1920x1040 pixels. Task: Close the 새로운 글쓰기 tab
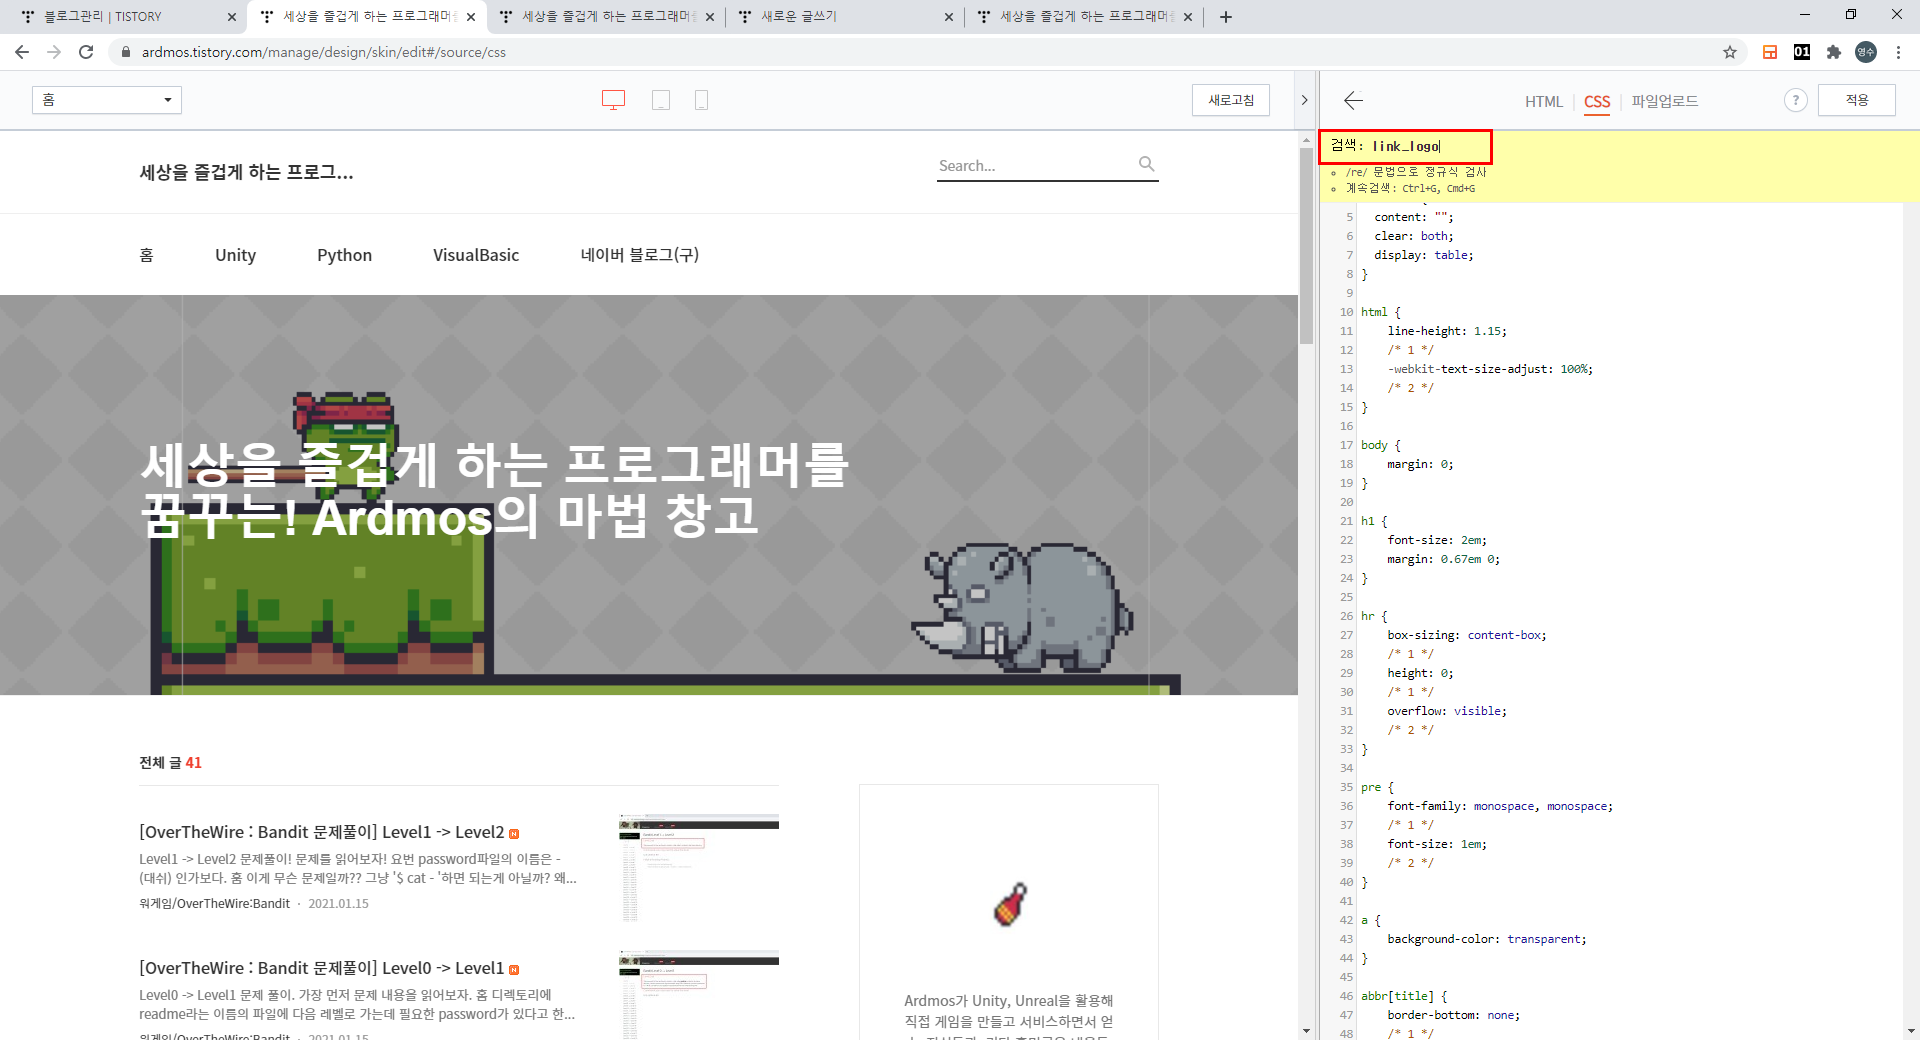click(x=949, y=17)
